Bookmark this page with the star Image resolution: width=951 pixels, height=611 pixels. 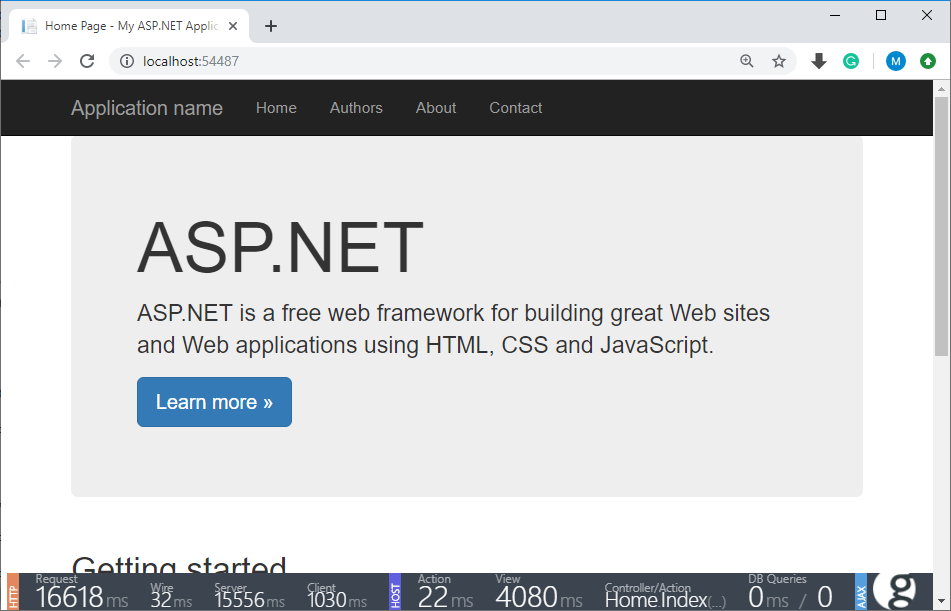coord(779,61)
